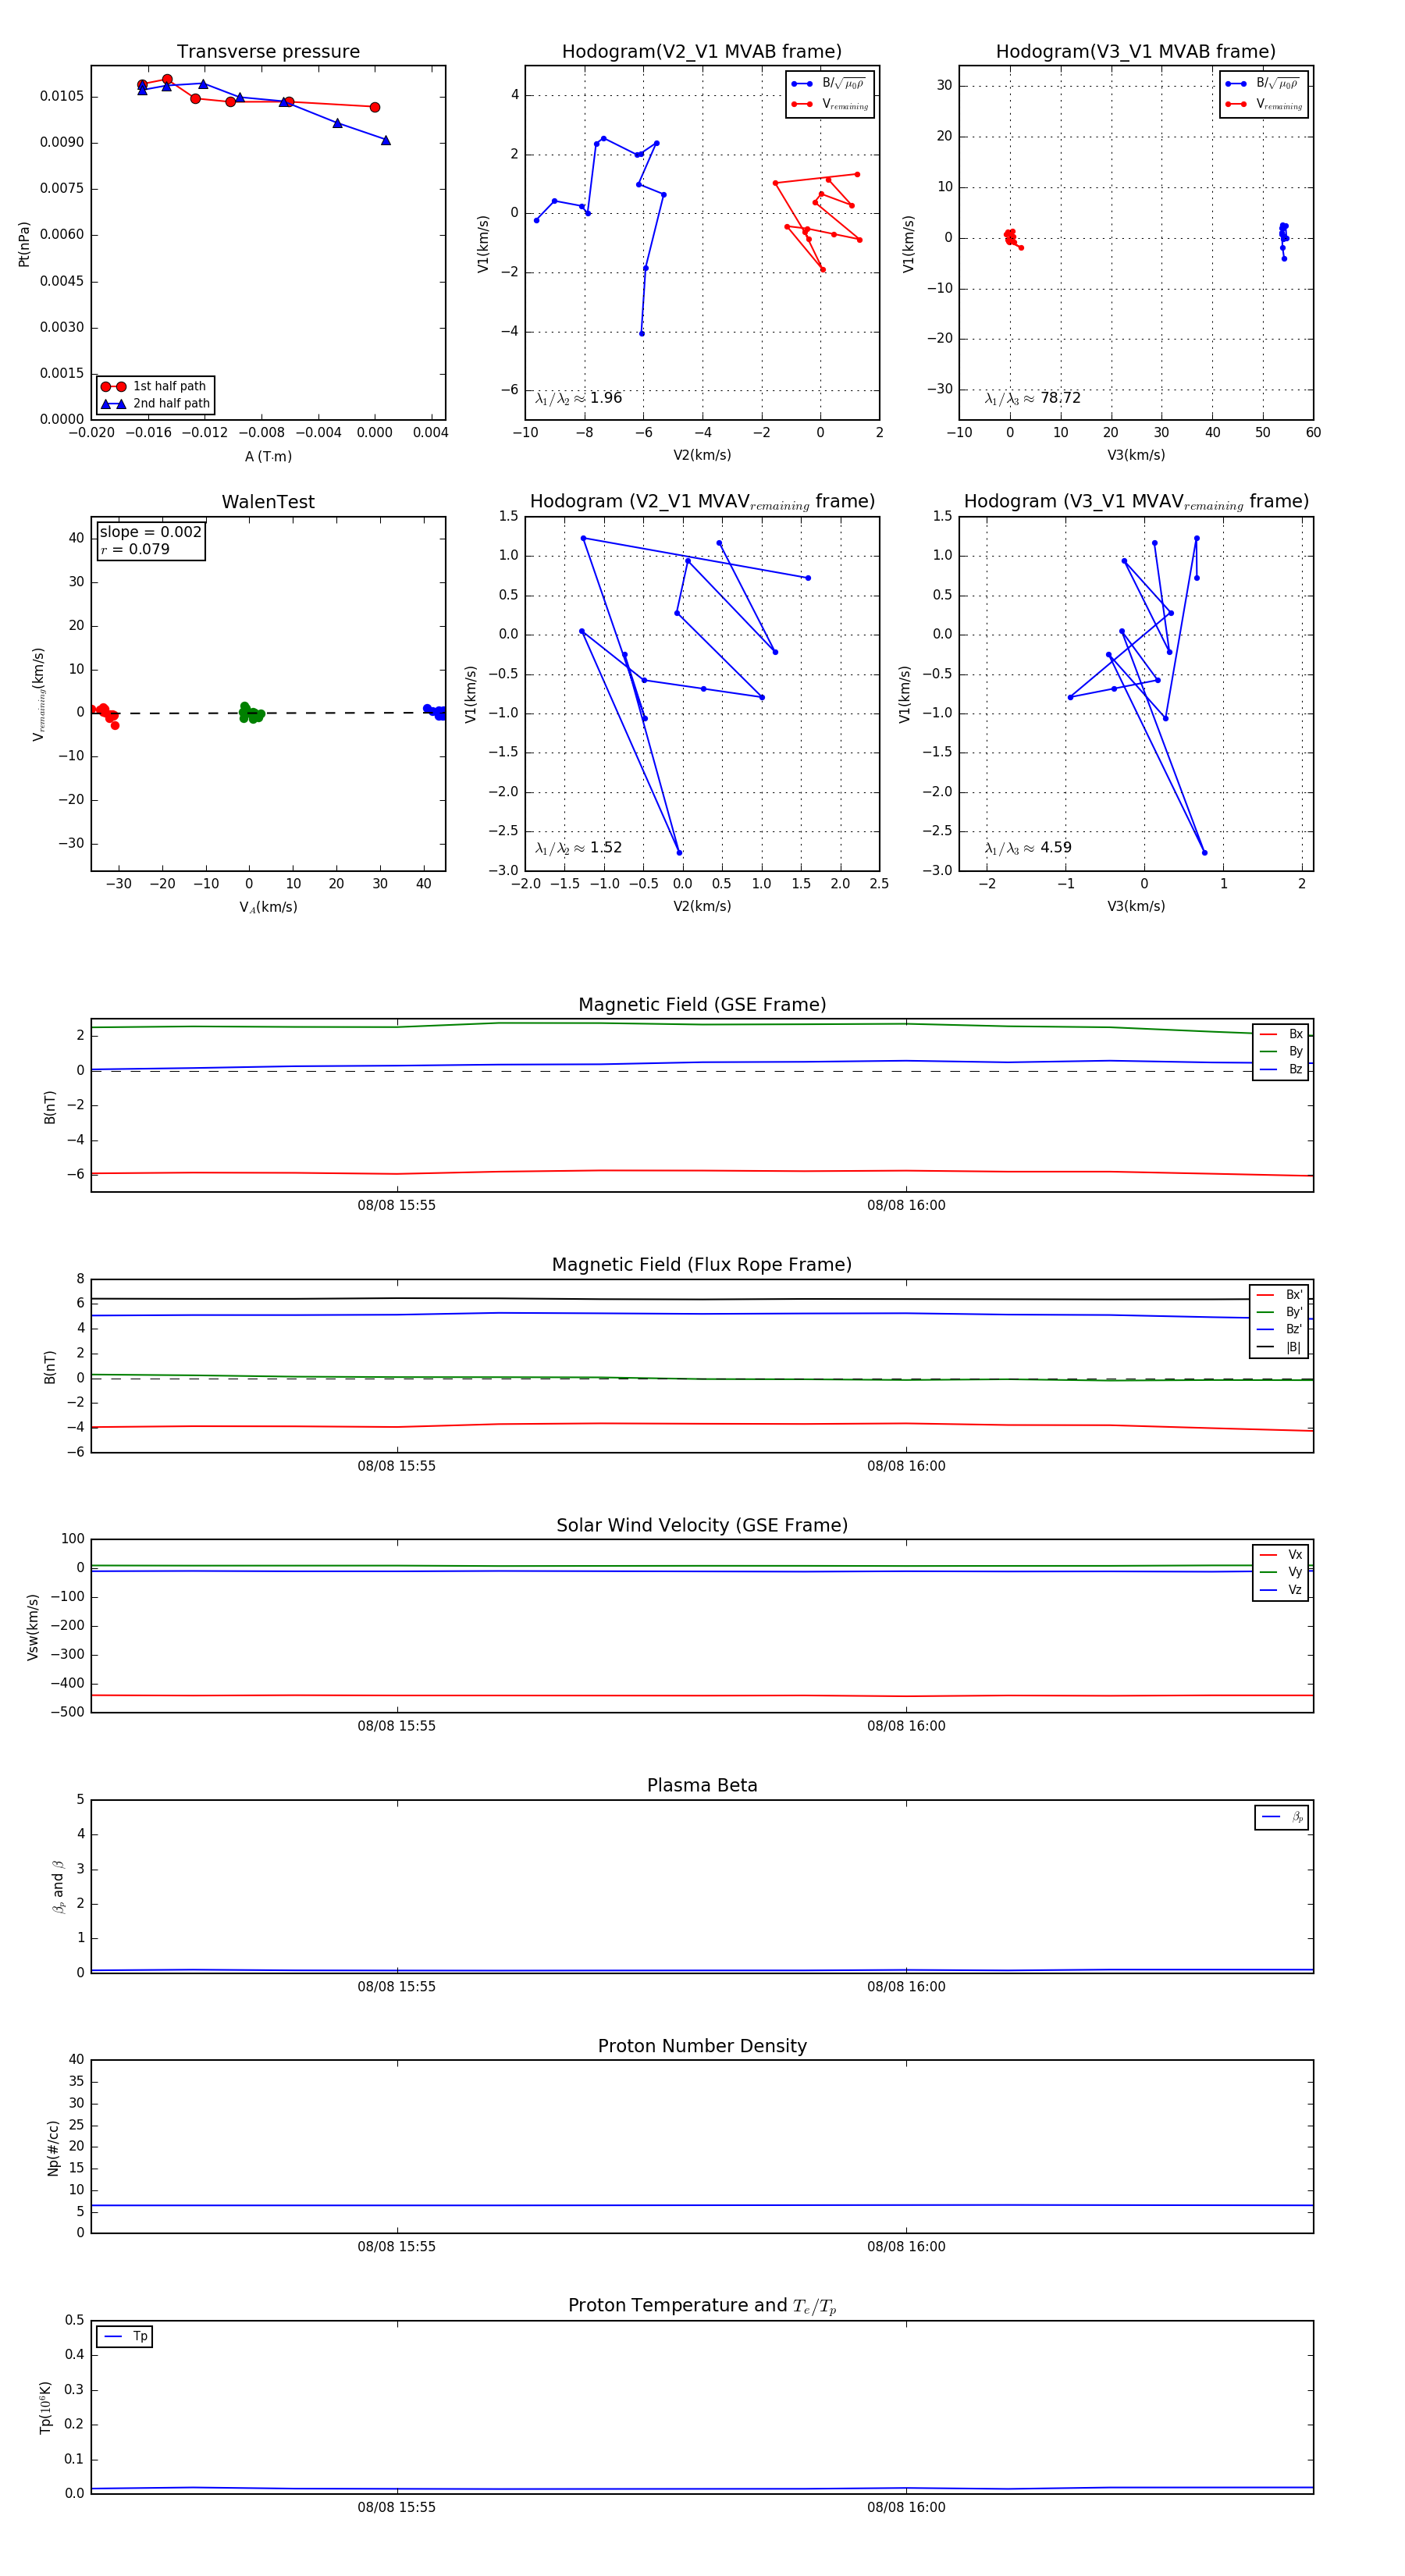This screenshot has height=2576, width=1405.
Task: Select the 'Vz' legend entry
Action: pyautogui.click(x=1282, y=1590)
